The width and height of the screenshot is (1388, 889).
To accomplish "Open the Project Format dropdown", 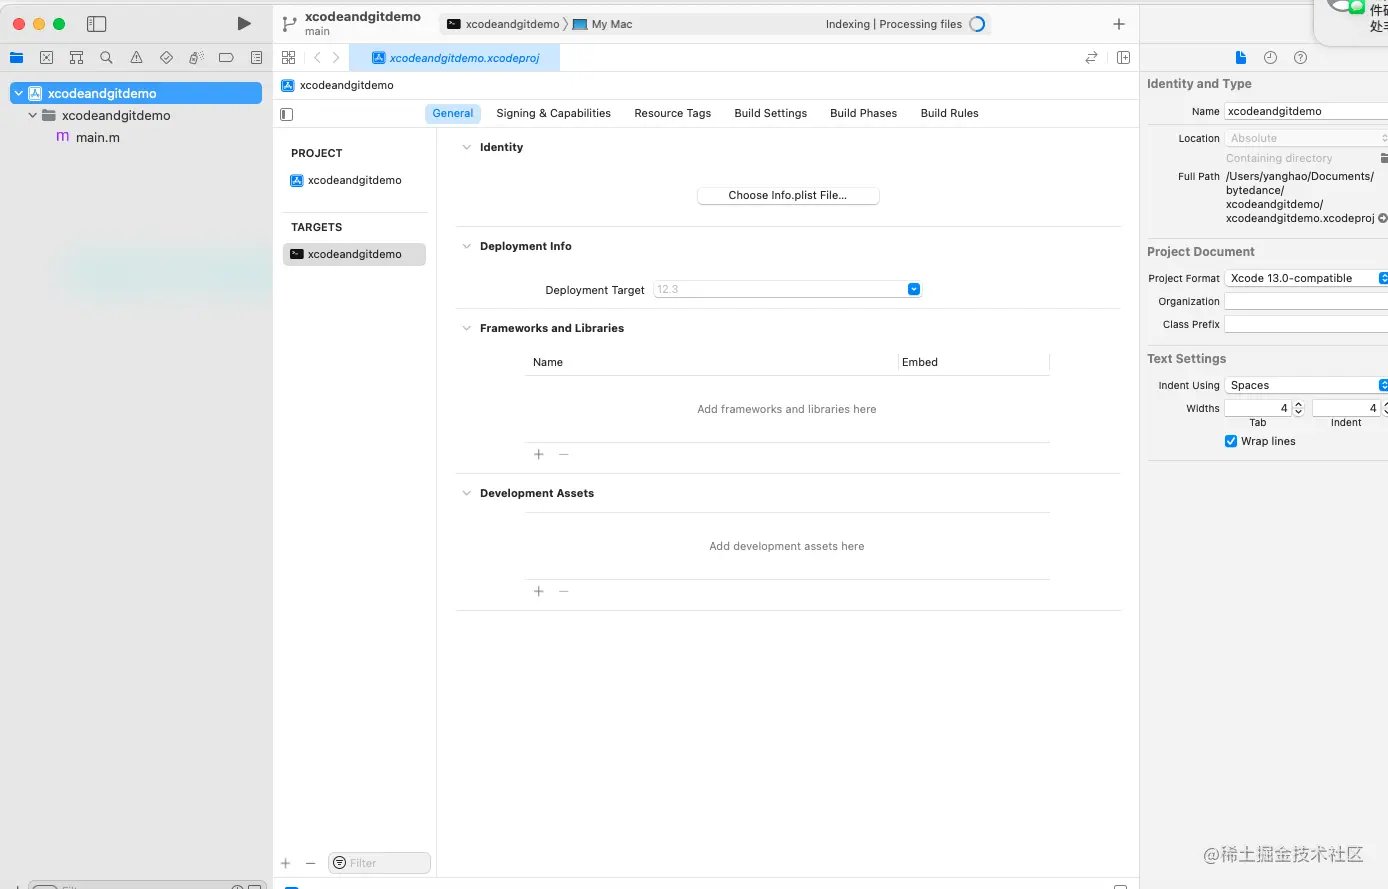I will [x=1306, y=278].
